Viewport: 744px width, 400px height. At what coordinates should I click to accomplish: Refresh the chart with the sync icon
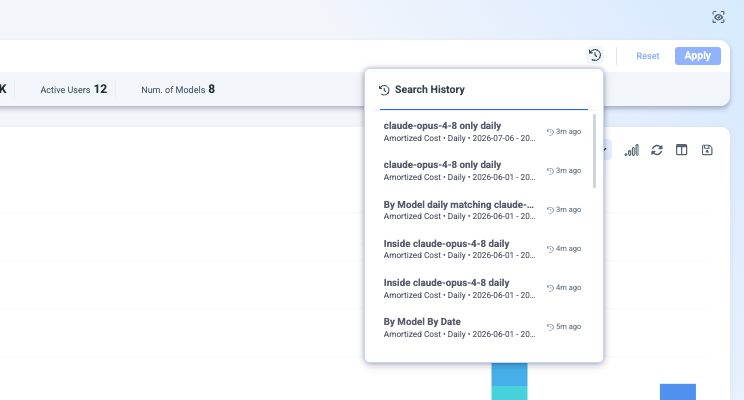(657, 150)
